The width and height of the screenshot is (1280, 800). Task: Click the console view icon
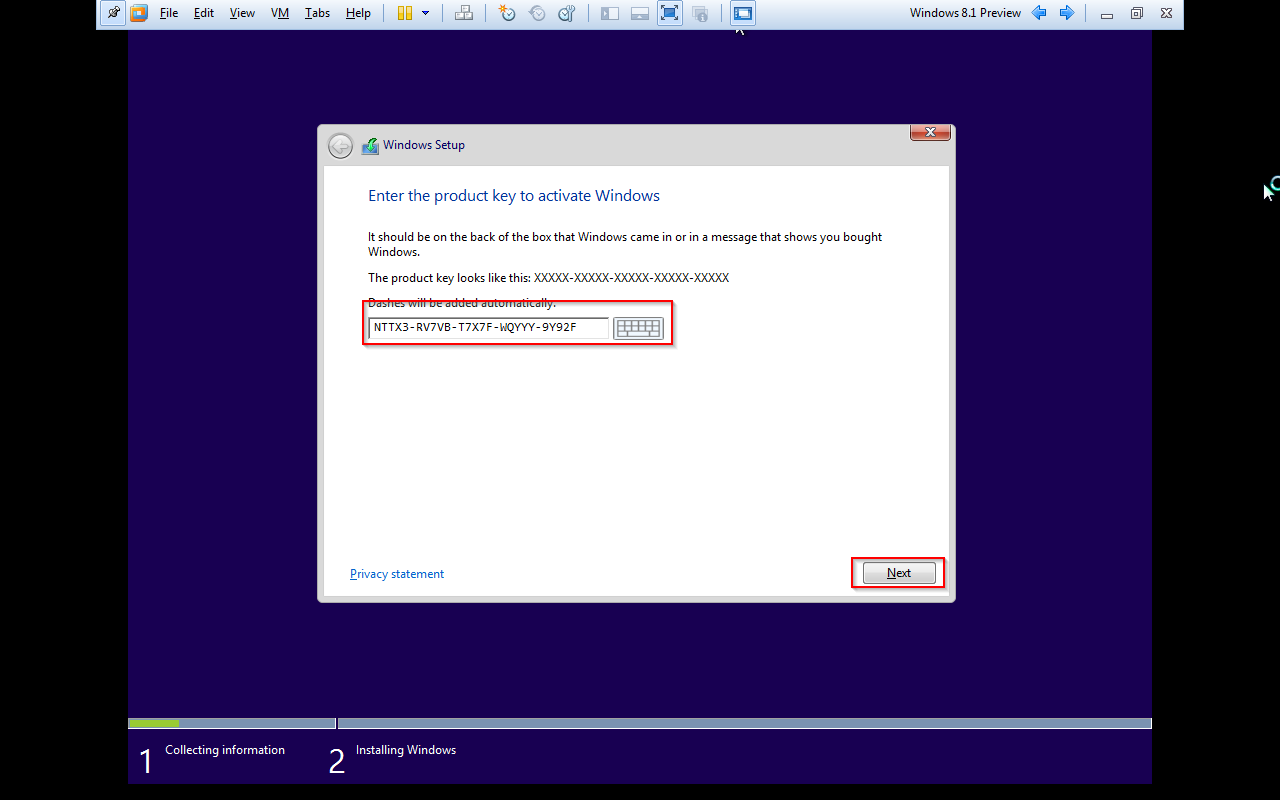click(743, 13)
